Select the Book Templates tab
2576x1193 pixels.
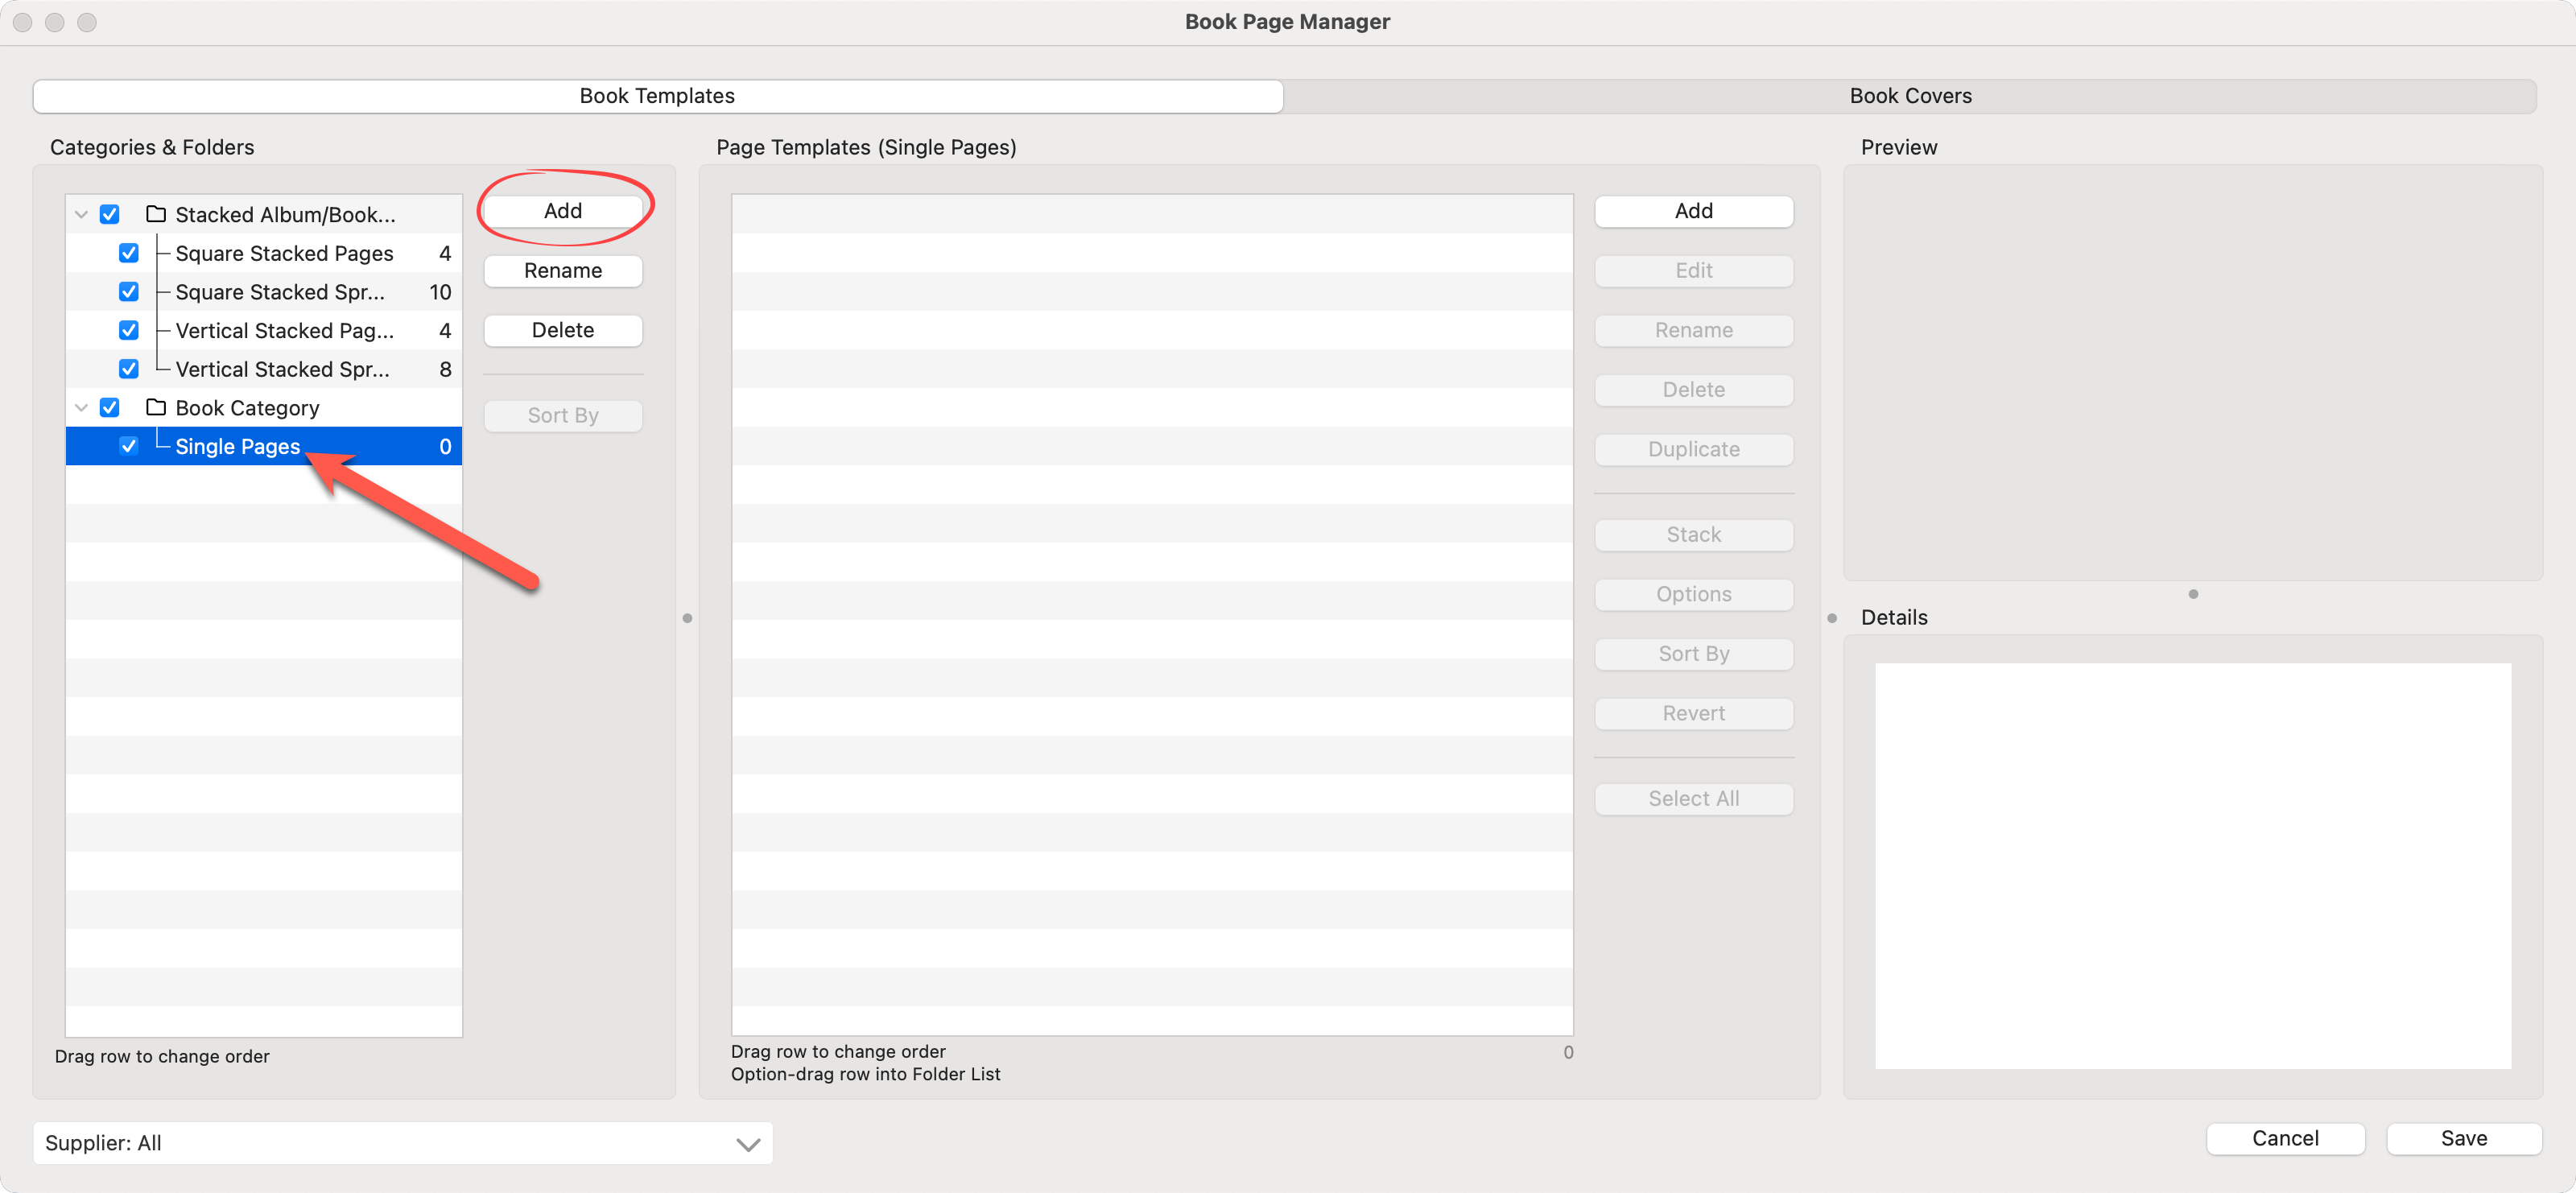(x=657, y=96)
